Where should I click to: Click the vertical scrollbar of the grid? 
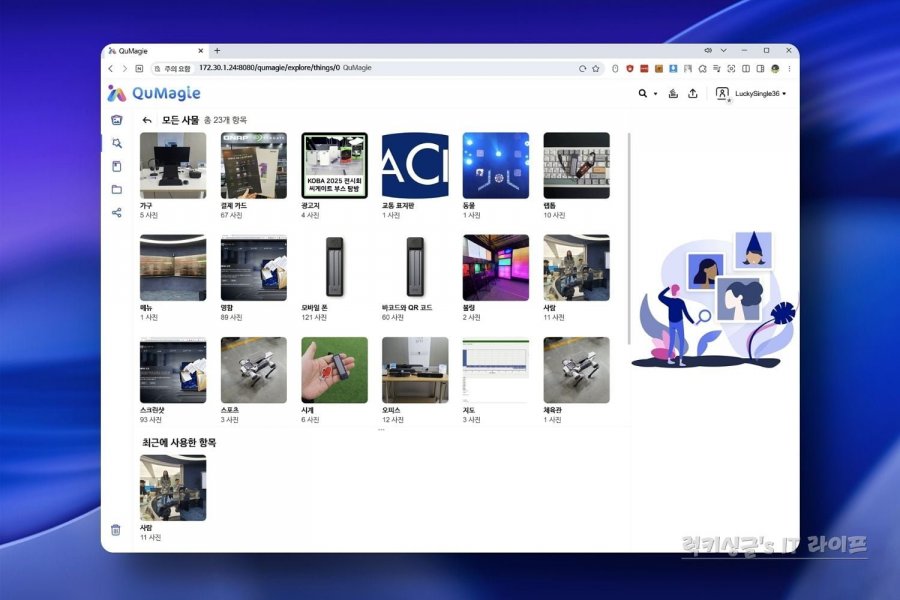click(x=629, y=238)
